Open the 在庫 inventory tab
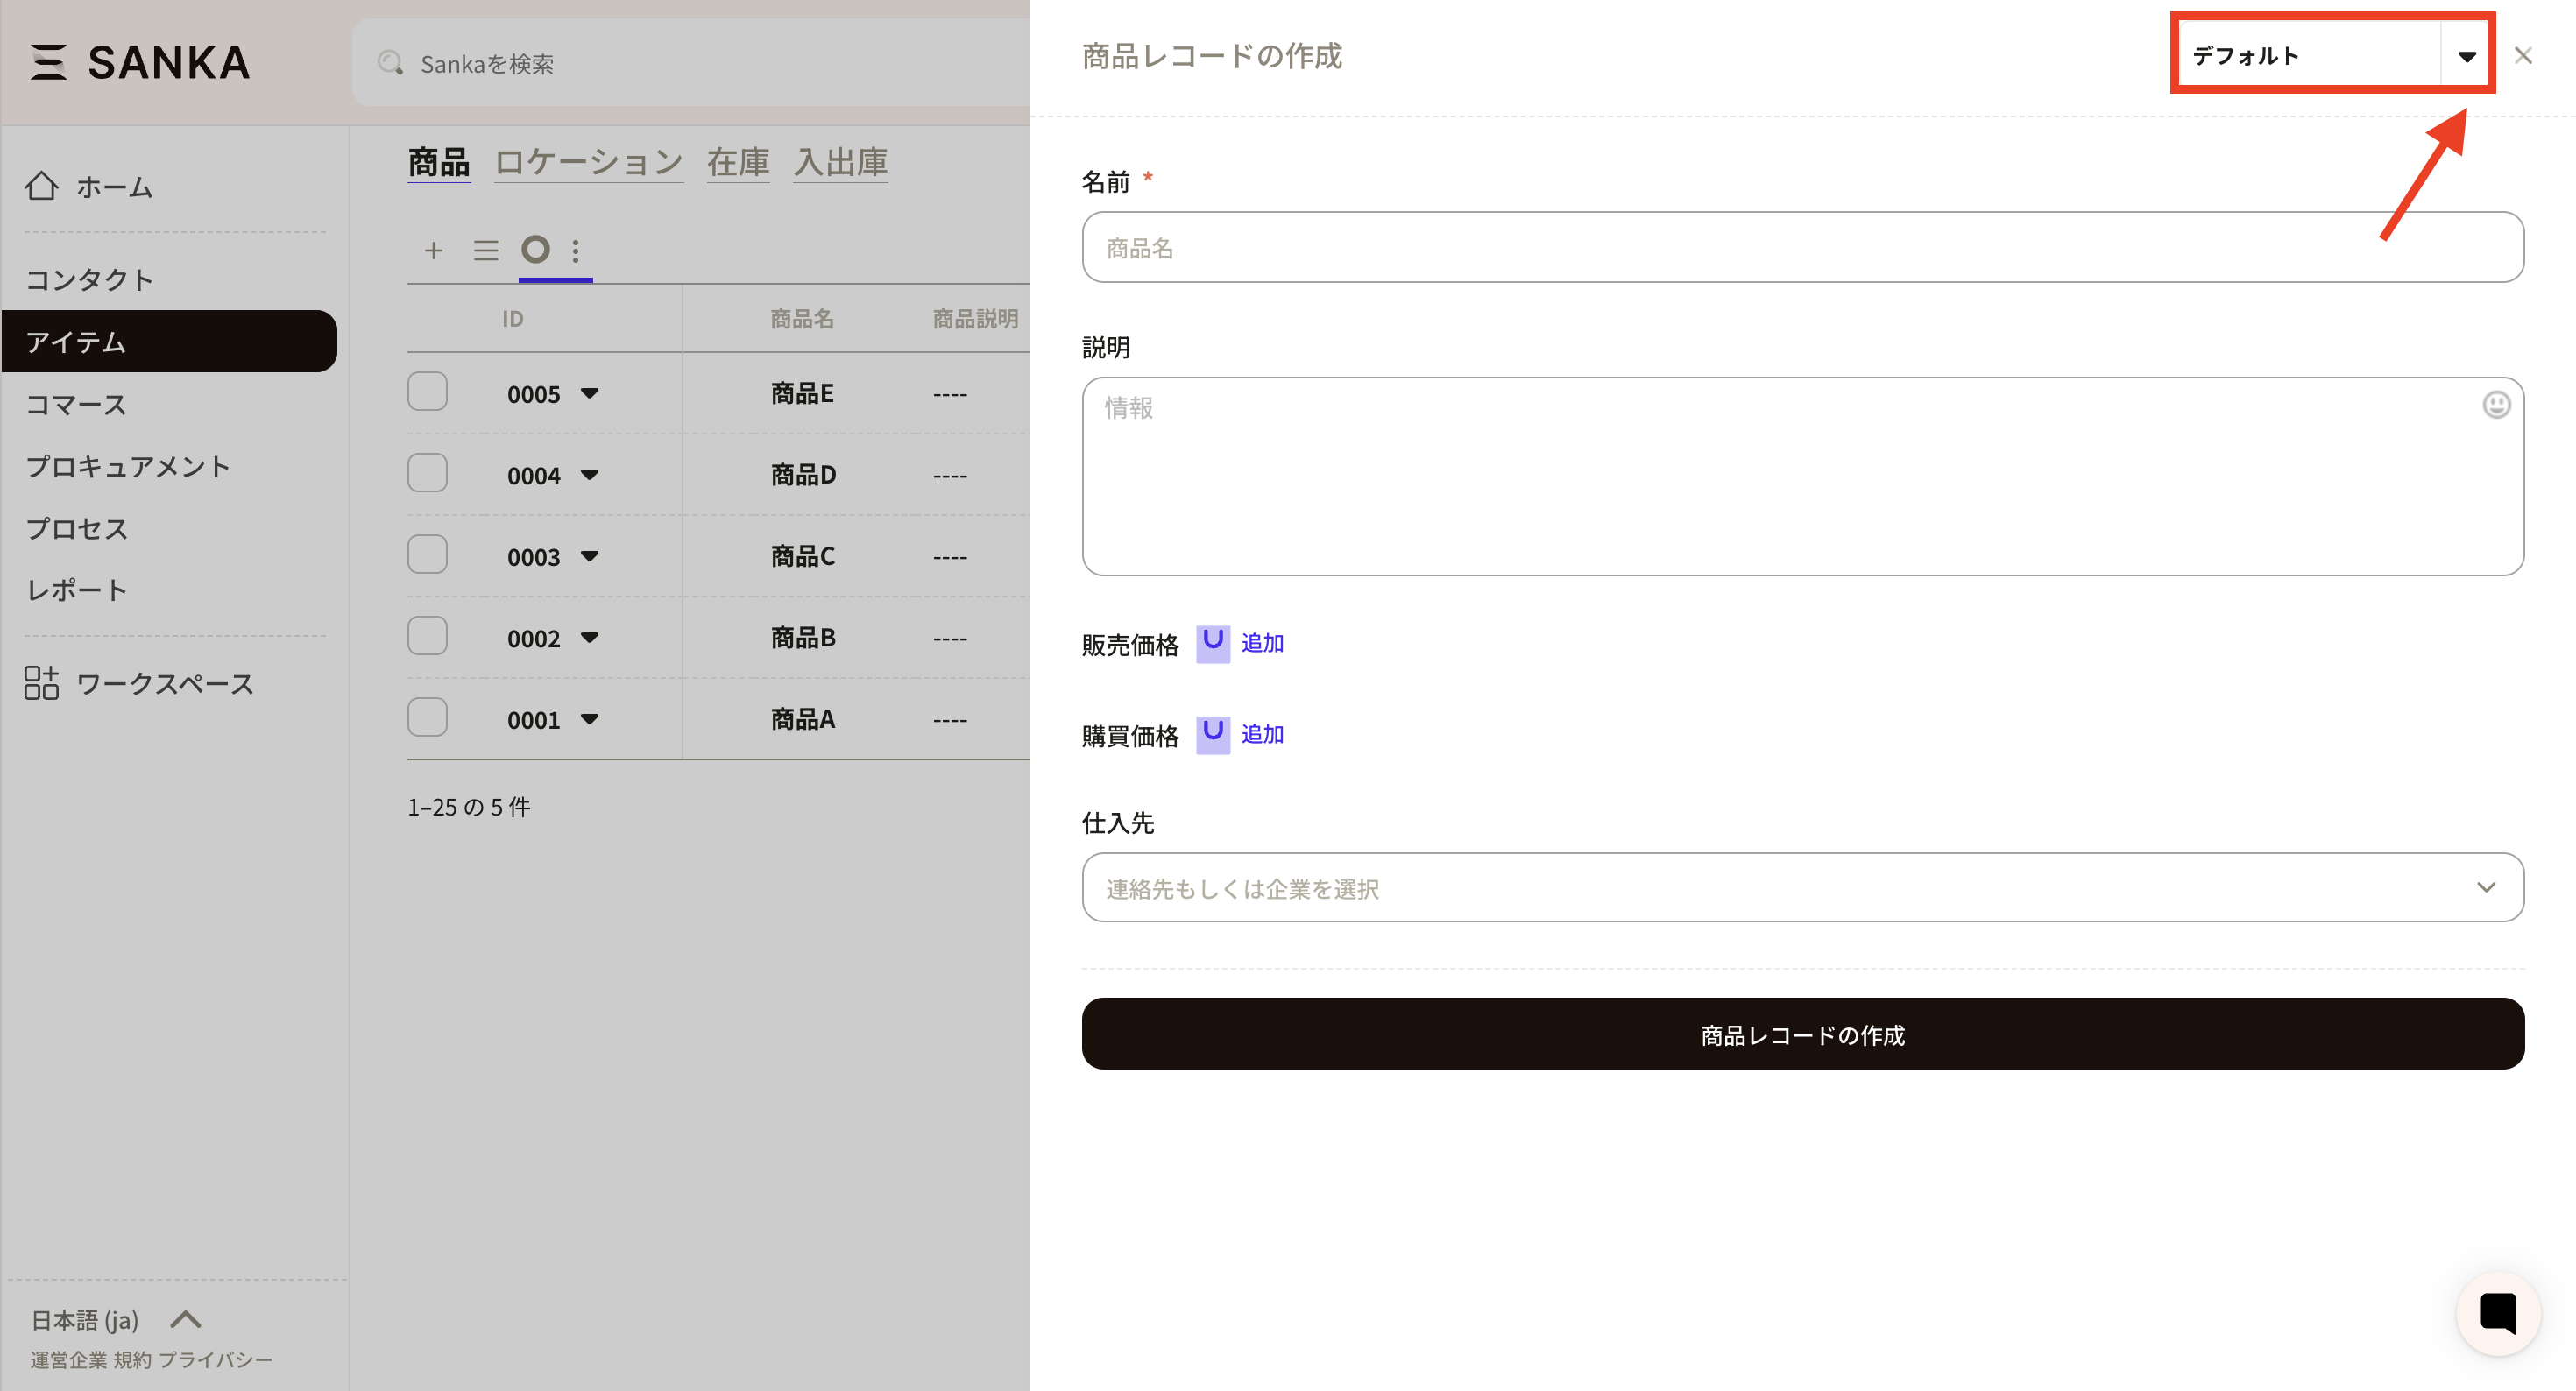The width and height of the screenshot is (2576, 1391). (x=737, y=162)
